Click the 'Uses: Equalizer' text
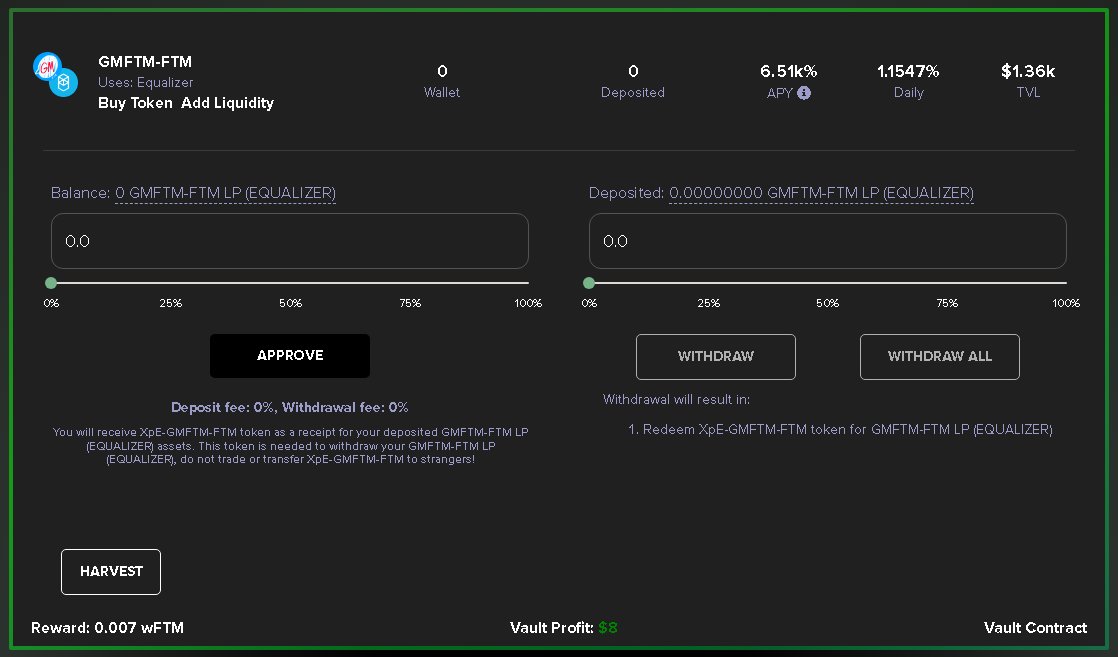The width and height of the screenshot is (1118, 657). click(145, 83)
